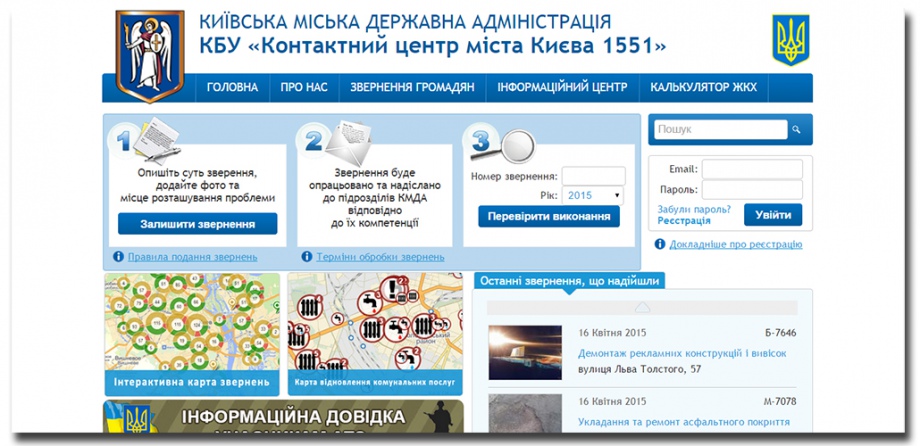Image resolution: width=920 pixels, height=446 pixels.
Task: Open Укладання та ремонт асфальтного покриття link
Action: pos(684,421)
